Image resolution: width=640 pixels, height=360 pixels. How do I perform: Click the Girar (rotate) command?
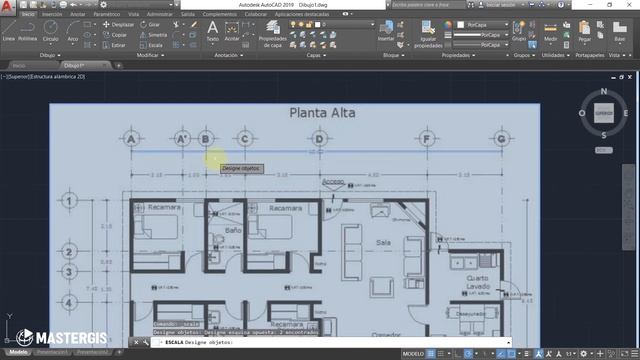pyautogui.click(x=150, y=24)
